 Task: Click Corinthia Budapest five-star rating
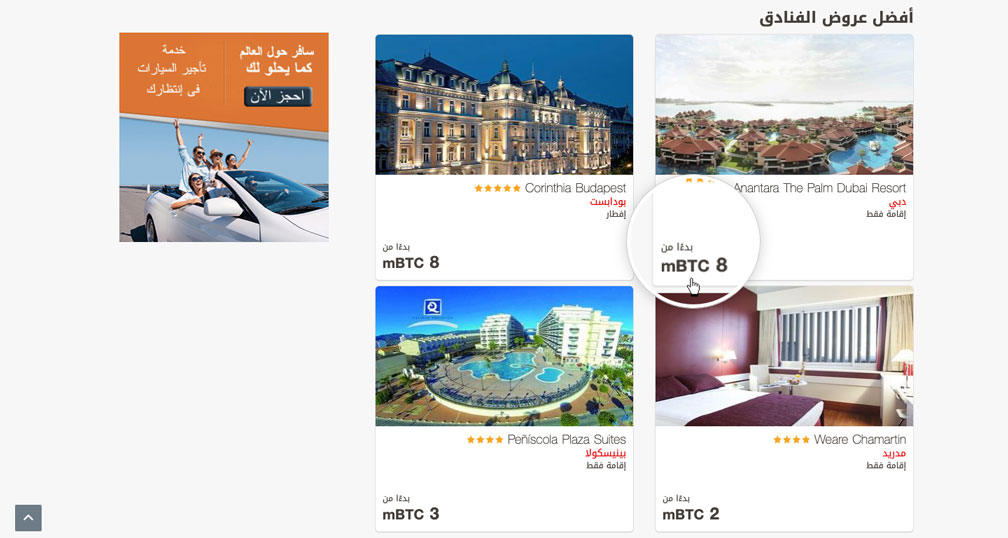click(498, 188)
